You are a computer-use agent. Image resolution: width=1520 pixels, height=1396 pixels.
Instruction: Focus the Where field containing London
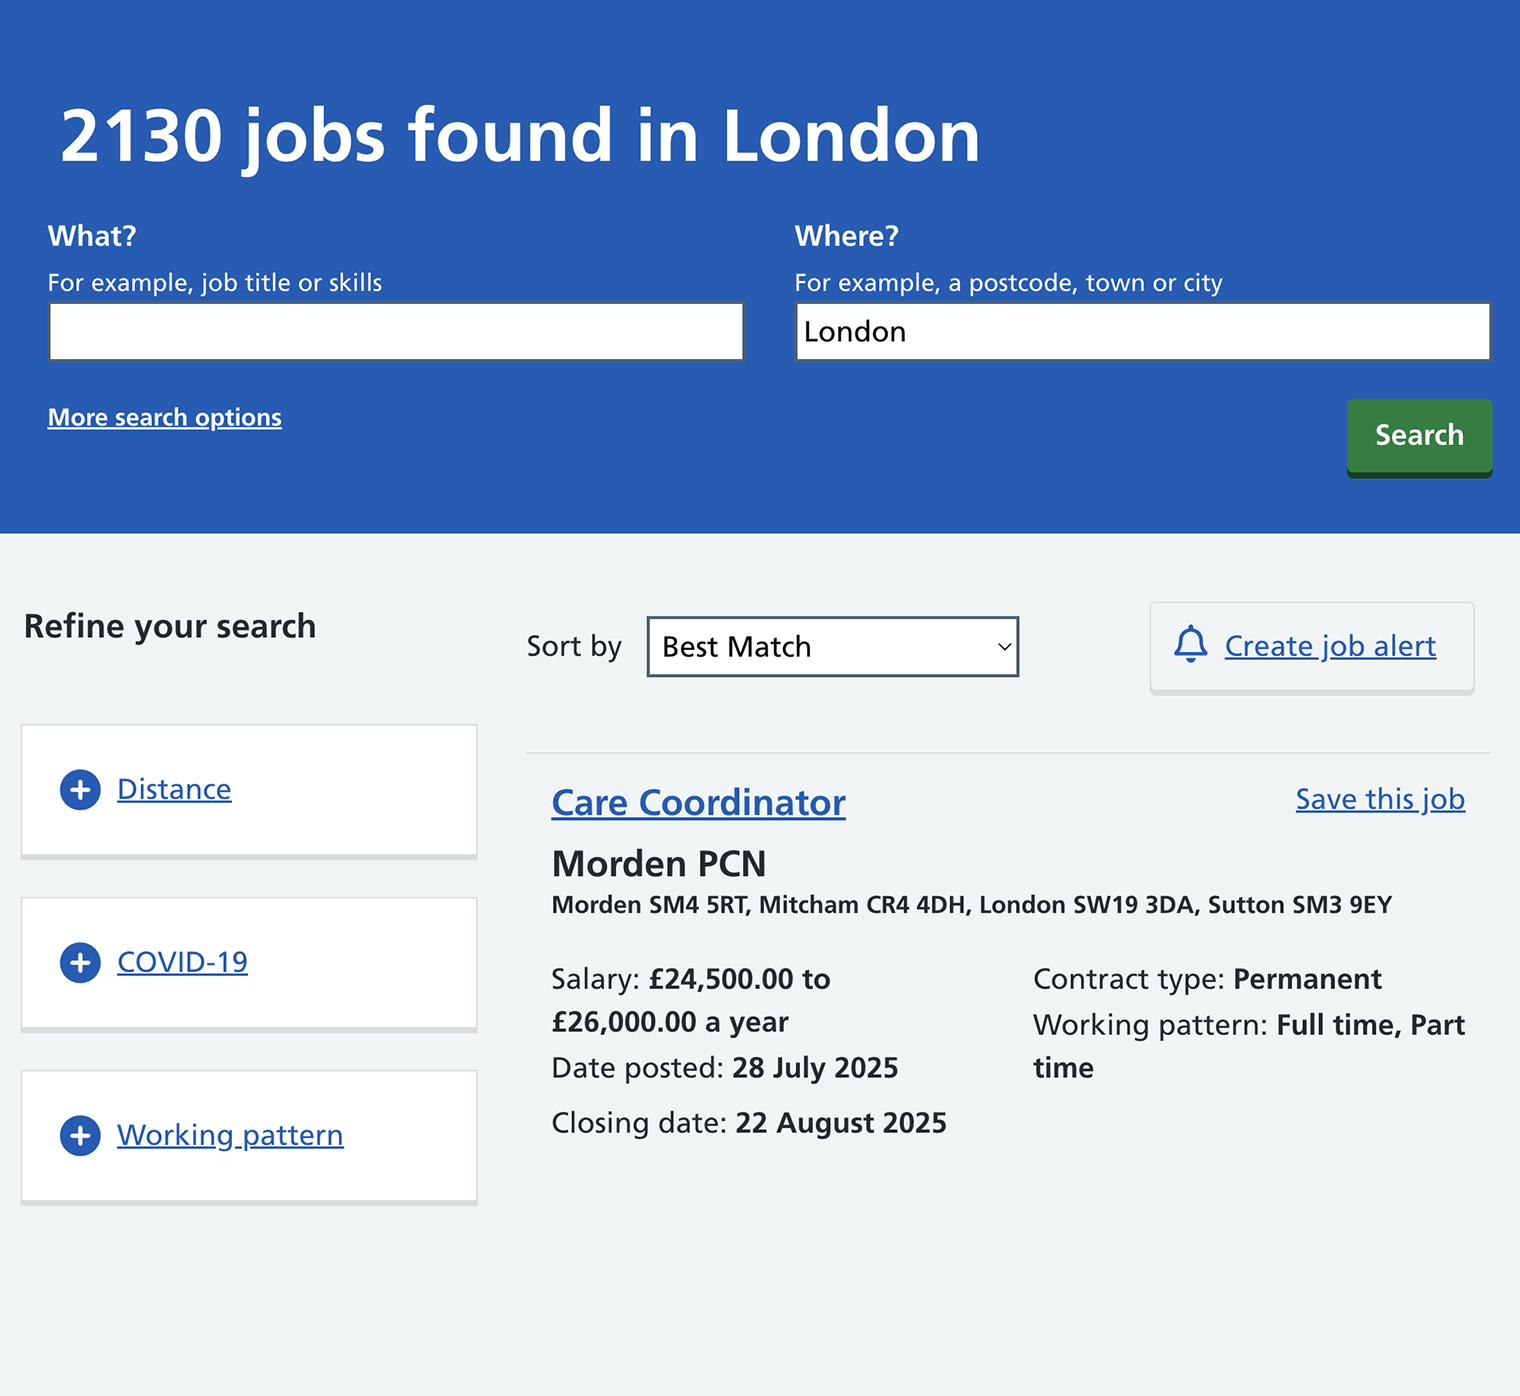1142,332
